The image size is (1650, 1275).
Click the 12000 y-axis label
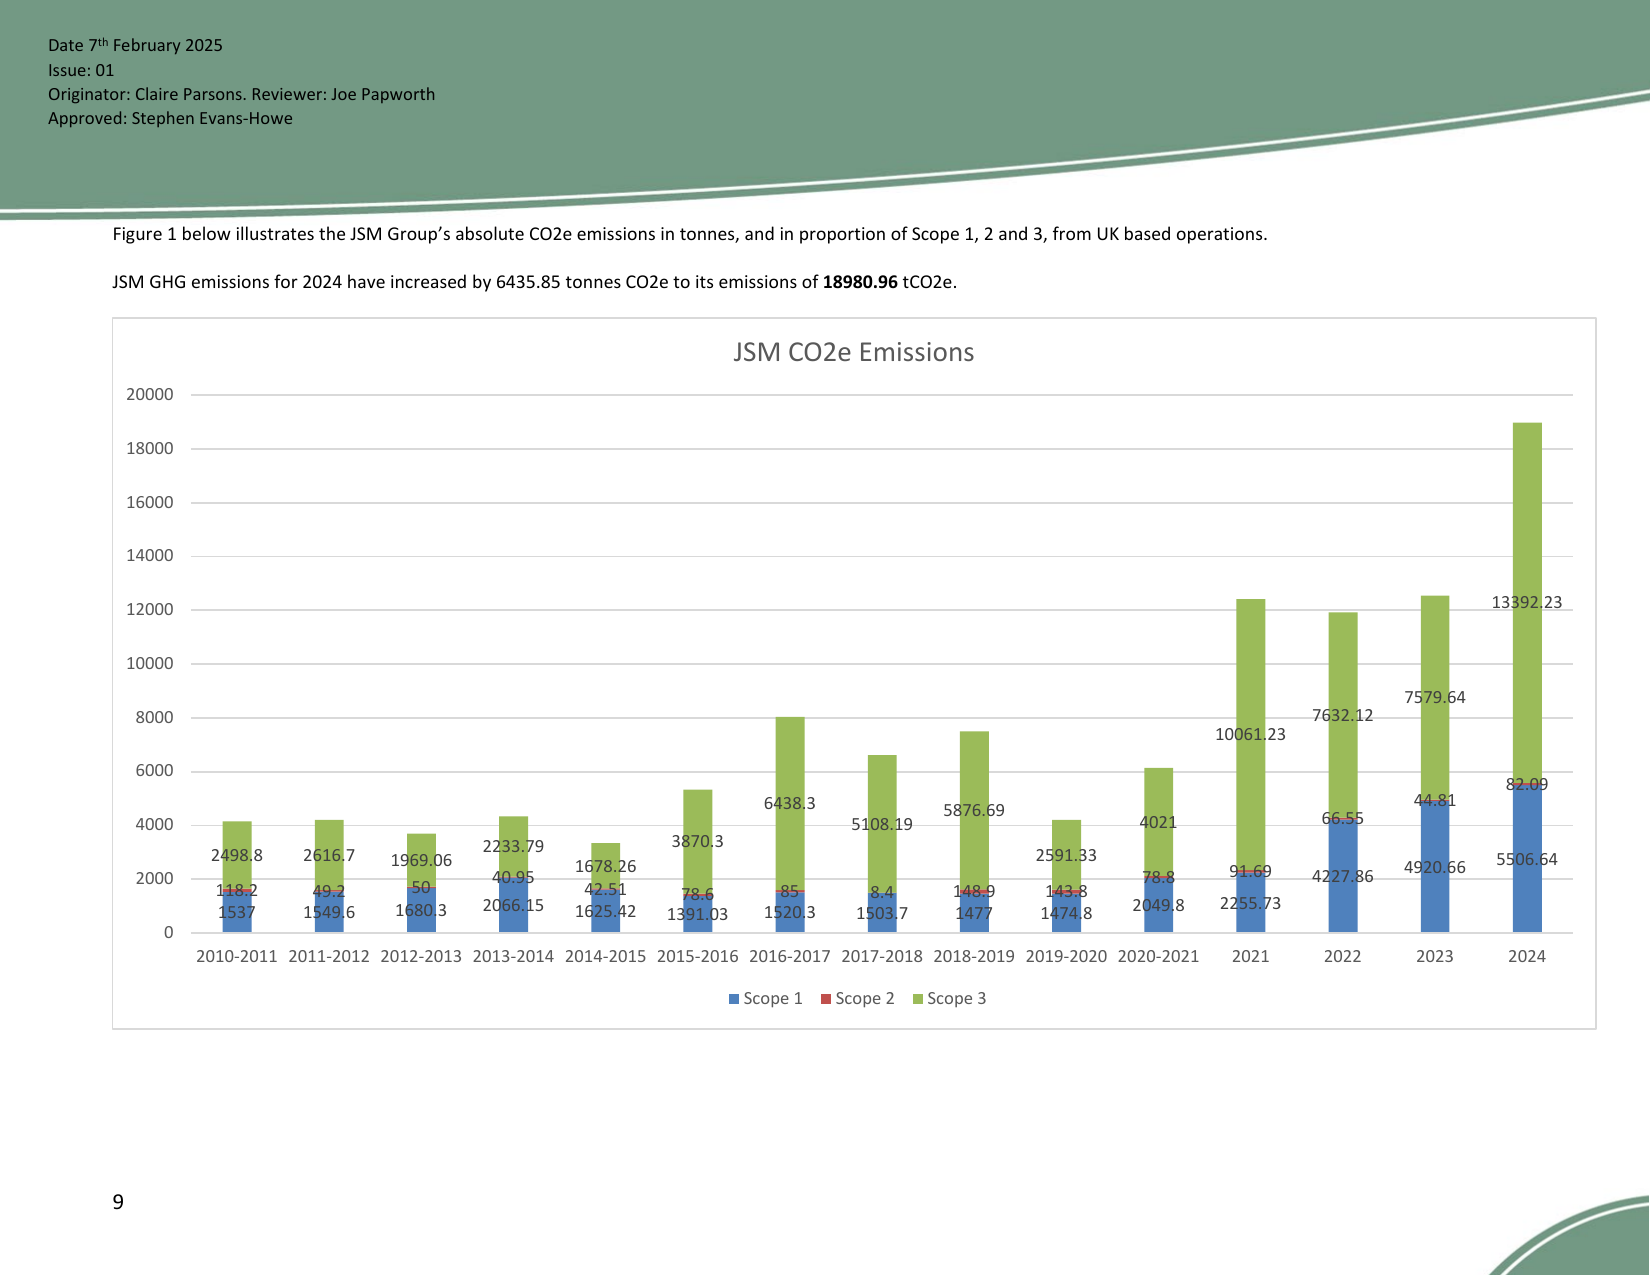[x=150, y=609]
